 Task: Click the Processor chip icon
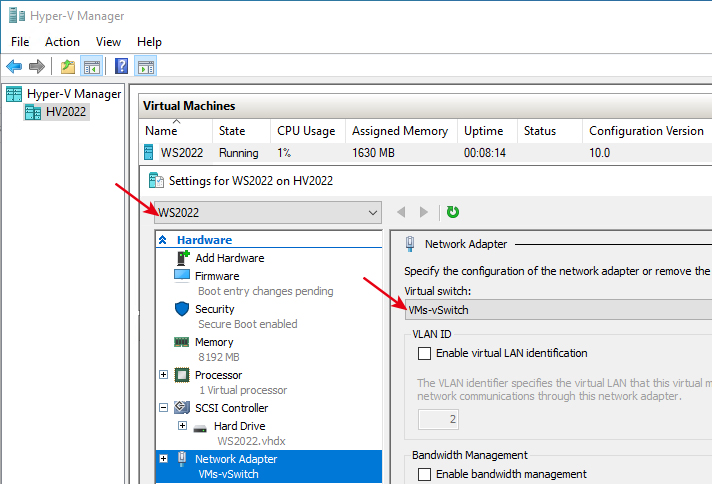click(x=182, y=375)
